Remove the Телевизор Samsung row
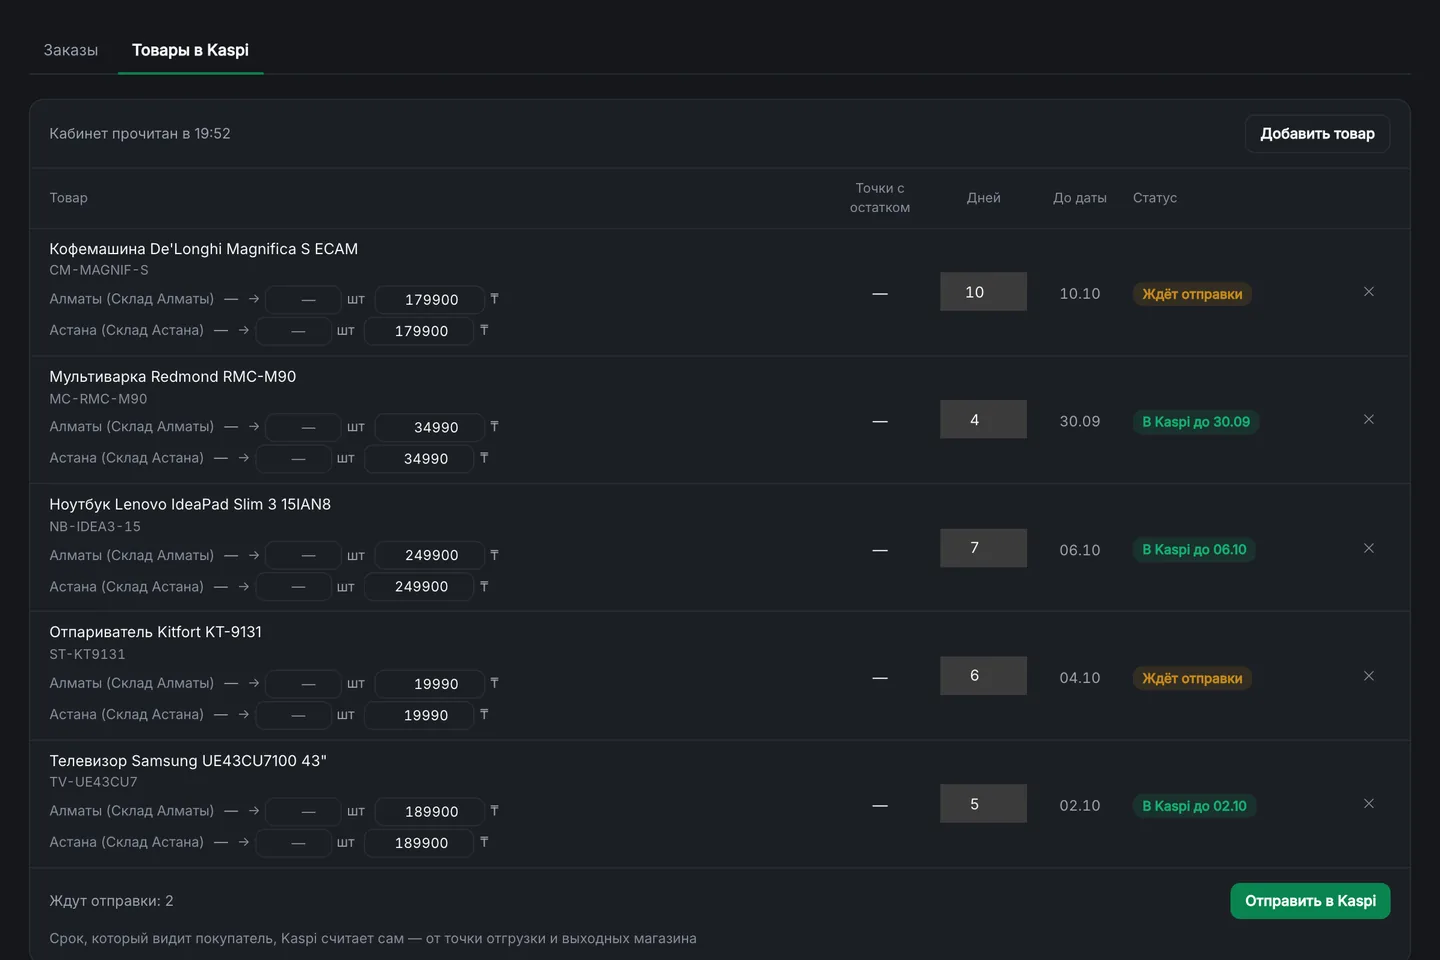The image size is (1440, 960). 1369,804
